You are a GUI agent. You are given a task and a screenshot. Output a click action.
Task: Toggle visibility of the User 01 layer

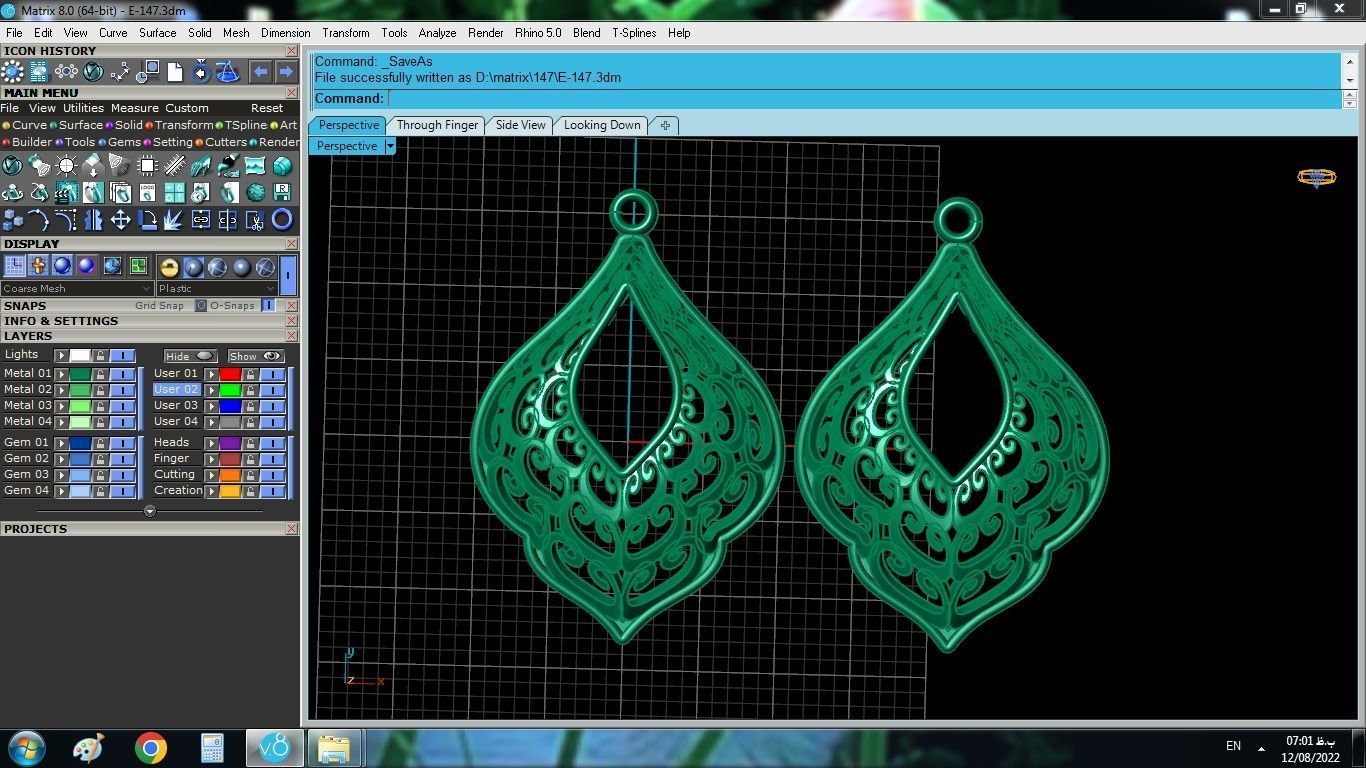(x=272, y=373)
